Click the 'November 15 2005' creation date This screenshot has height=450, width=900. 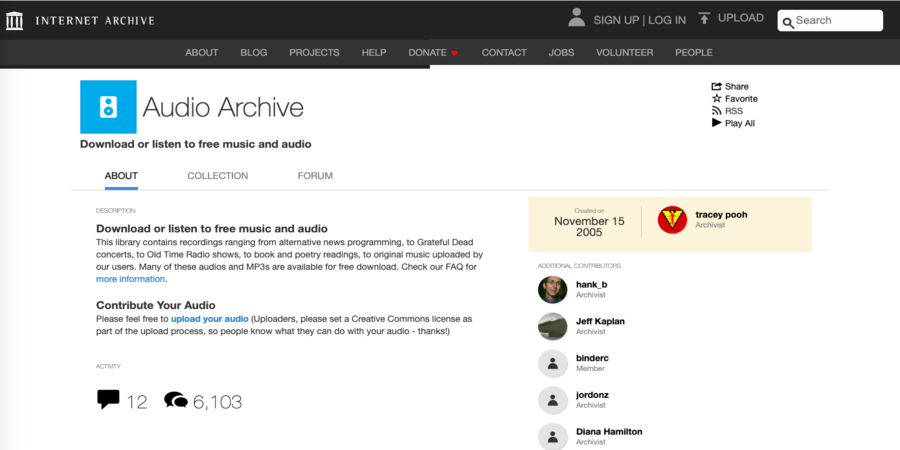click(x=589, y=227)
